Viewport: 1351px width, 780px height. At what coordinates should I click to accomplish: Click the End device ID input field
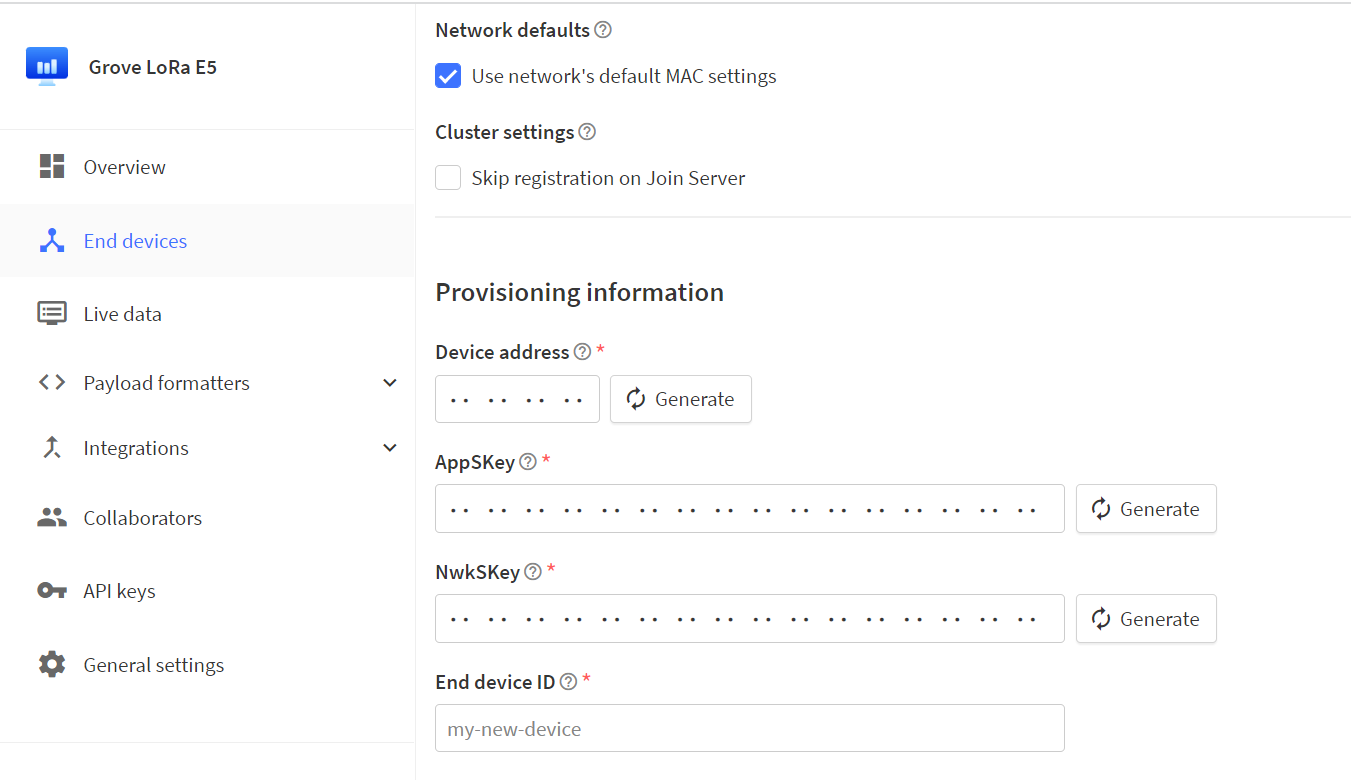(x=749, y=728)
